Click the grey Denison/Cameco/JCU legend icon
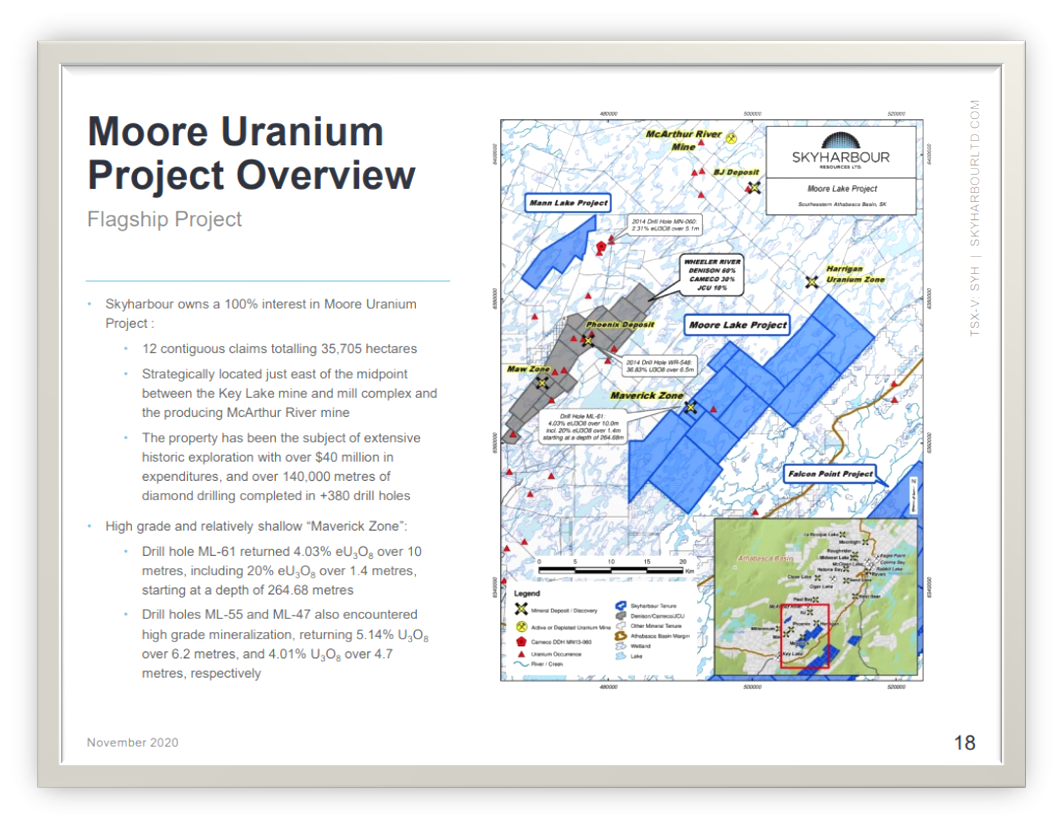 620,616
